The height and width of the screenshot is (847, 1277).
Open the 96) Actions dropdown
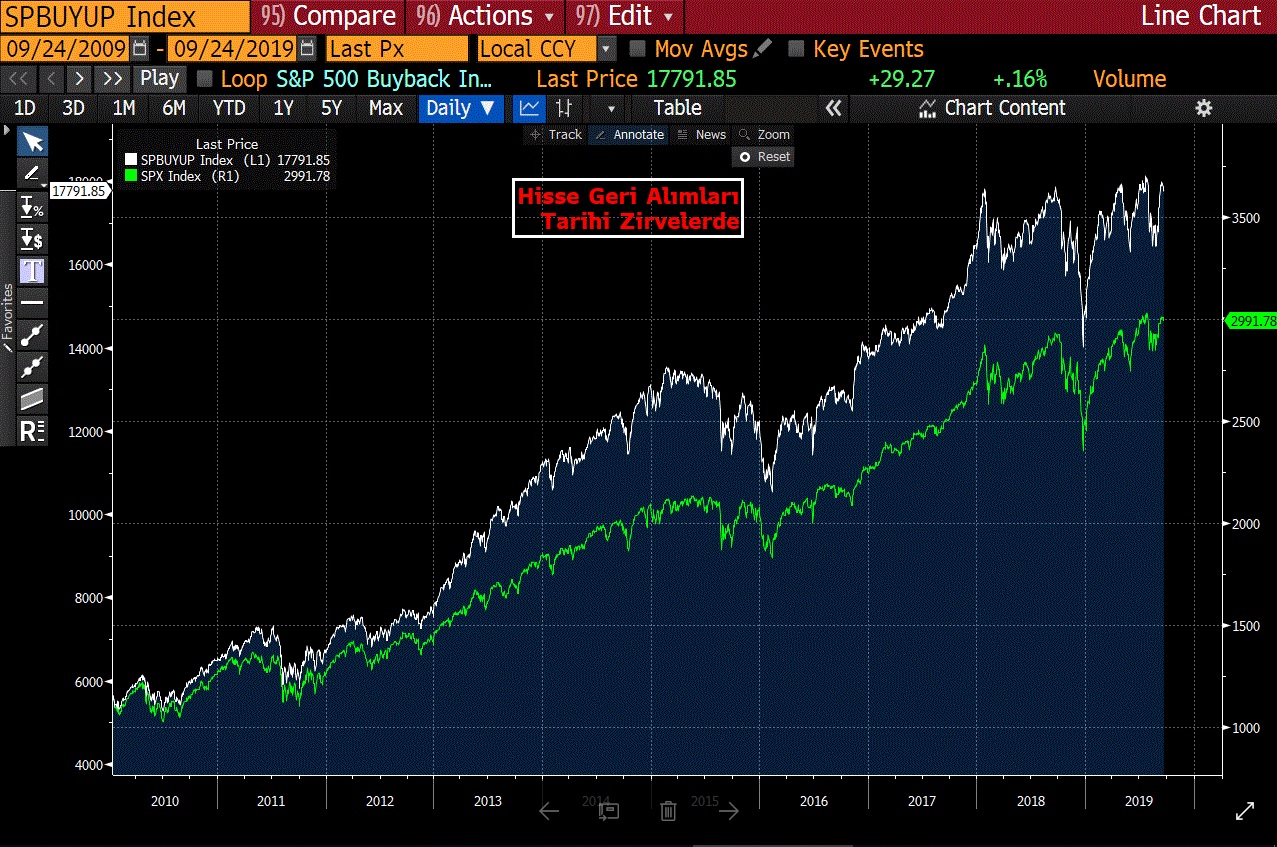485,16
